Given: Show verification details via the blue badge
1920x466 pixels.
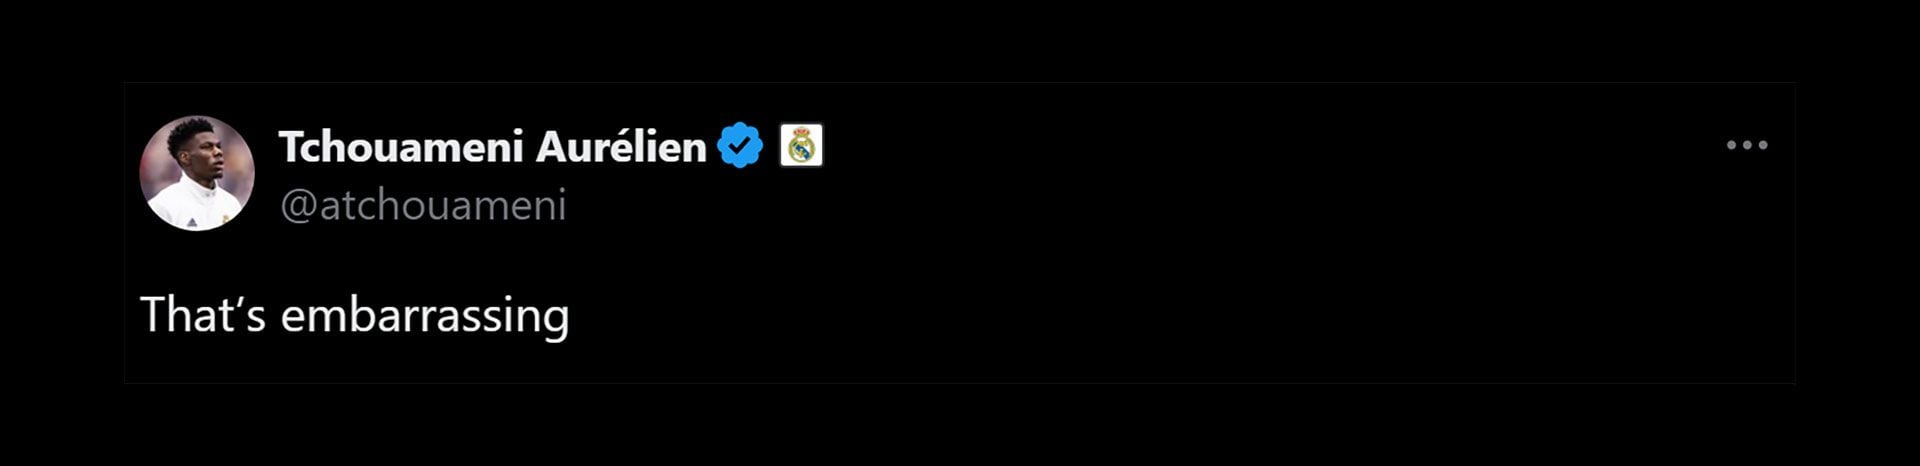Looking at the screenshot, I should pos(740,146).
